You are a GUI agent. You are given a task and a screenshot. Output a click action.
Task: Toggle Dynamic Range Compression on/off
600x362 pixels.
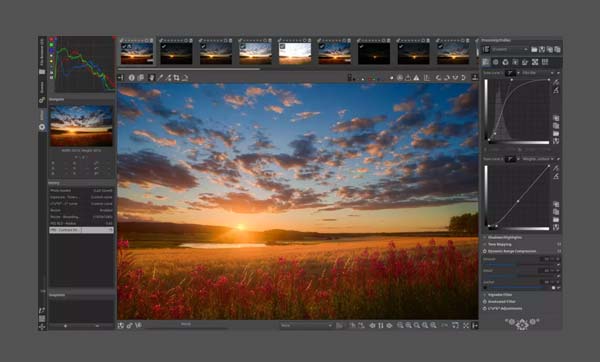485,251
